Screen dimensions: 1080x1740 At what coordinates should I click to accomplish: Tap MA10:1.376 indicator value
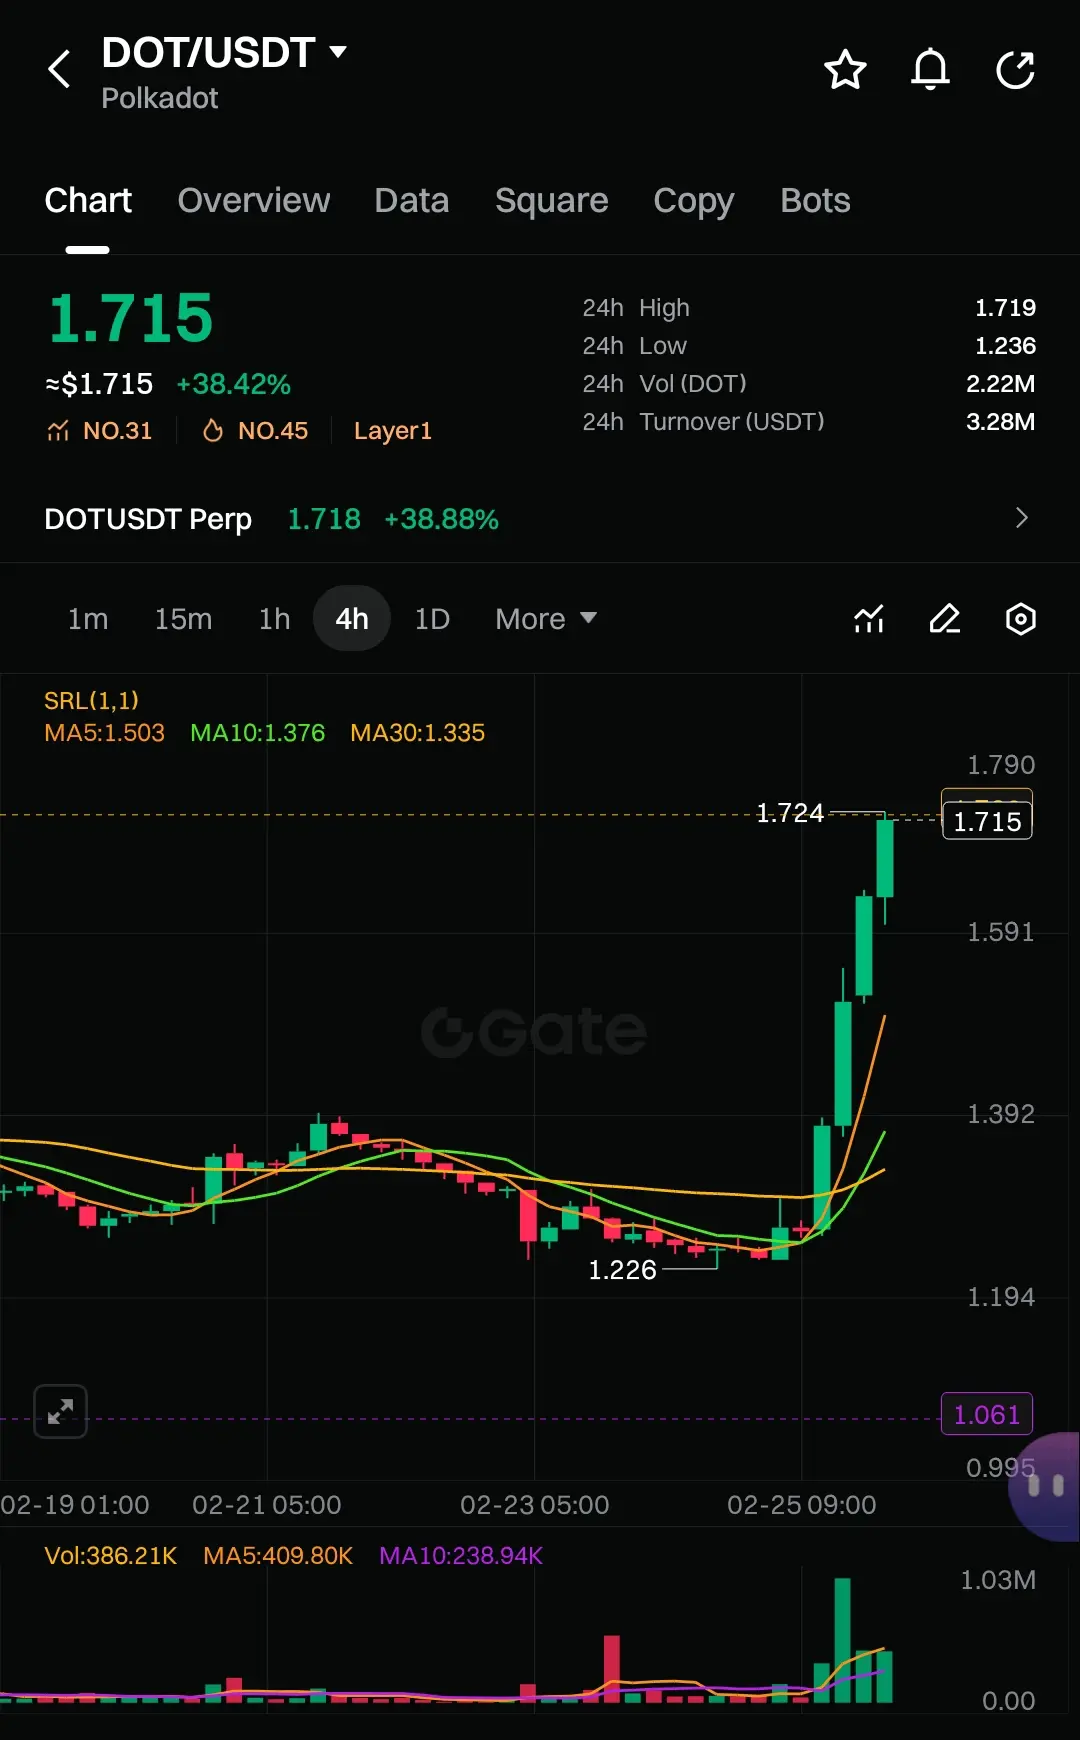click(x=258, y=733)
